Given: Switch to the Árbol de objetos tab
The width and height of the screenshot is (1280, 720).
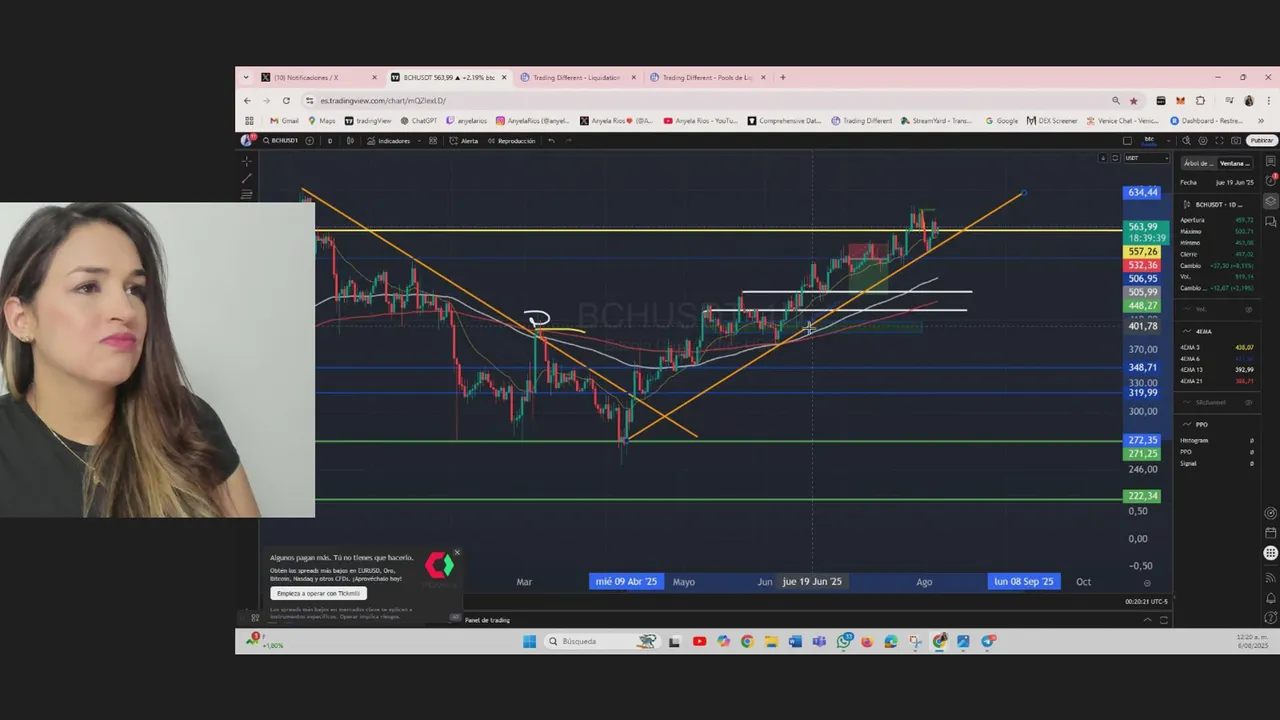Looking at the screenshot, I should [x=1199, y=163].
